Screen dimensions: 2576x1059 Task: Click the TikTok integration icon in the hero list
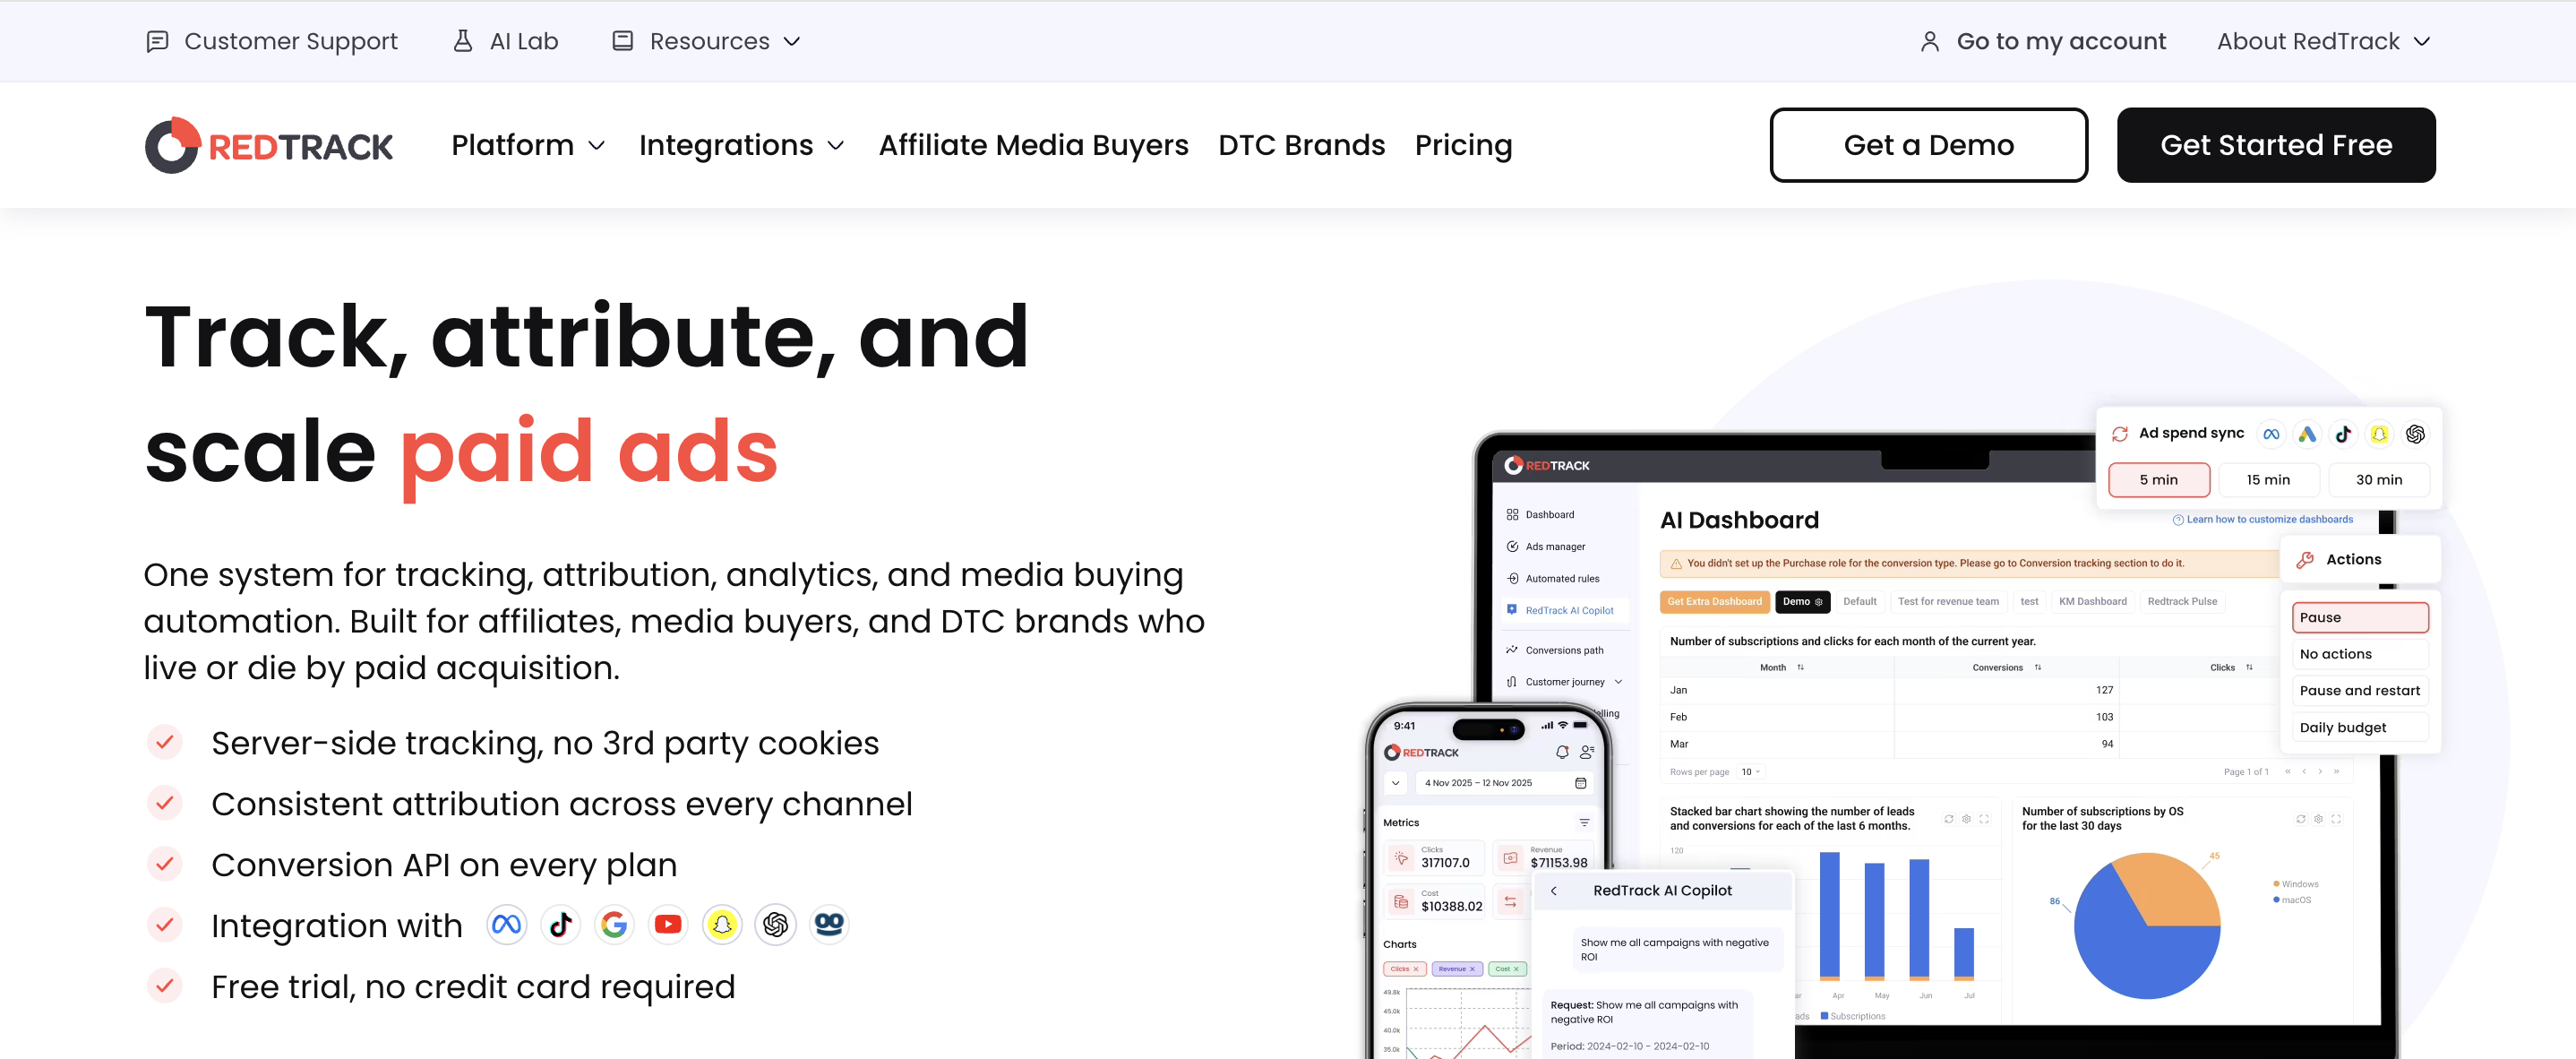click(x=560, y=924)
